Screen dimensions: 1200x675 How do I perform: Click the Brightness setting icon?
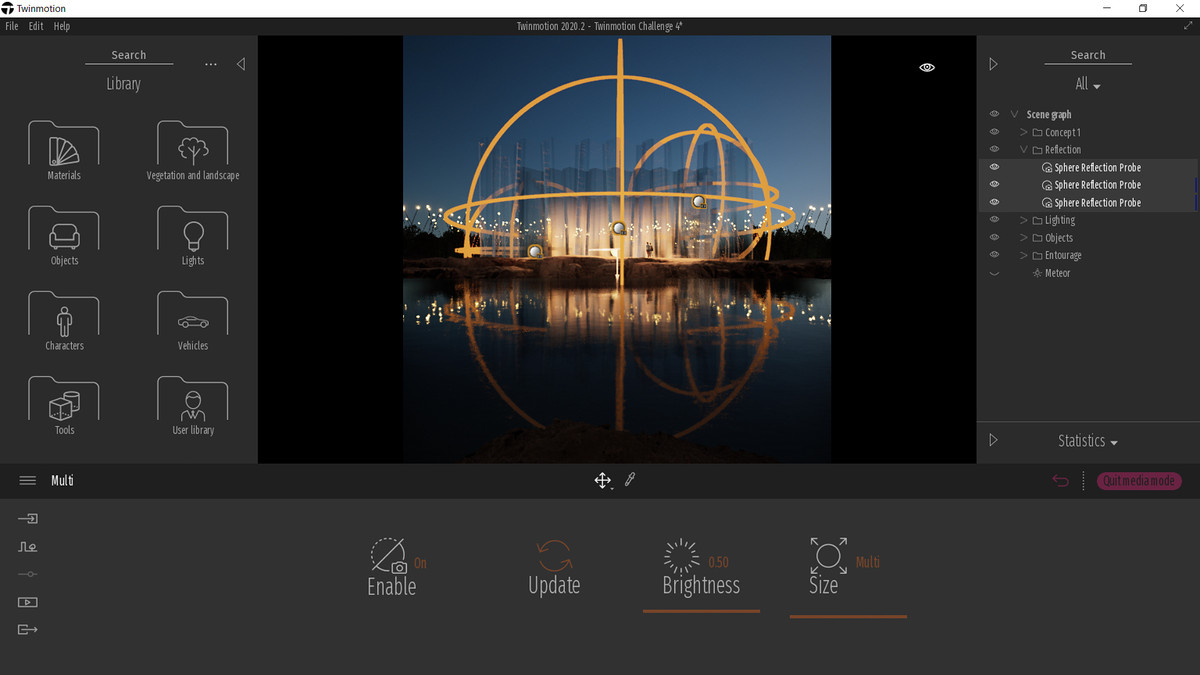(x=682, y=555)
